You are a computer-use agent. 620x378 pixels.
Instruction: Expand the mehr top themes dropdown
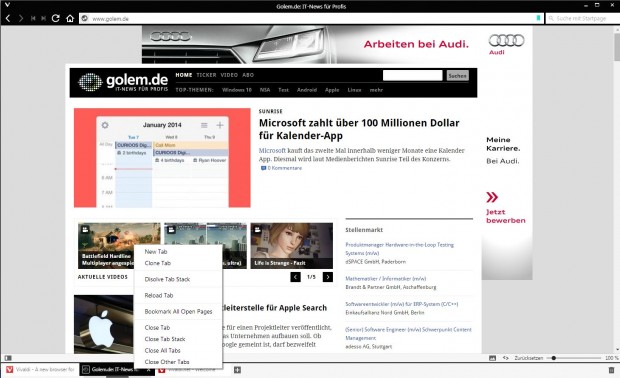pos(376,90)
